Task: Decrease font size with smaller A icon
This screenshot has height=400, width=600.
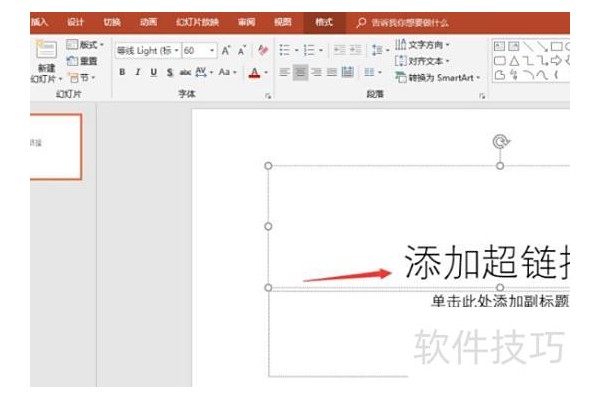Action: pos(241,50)
